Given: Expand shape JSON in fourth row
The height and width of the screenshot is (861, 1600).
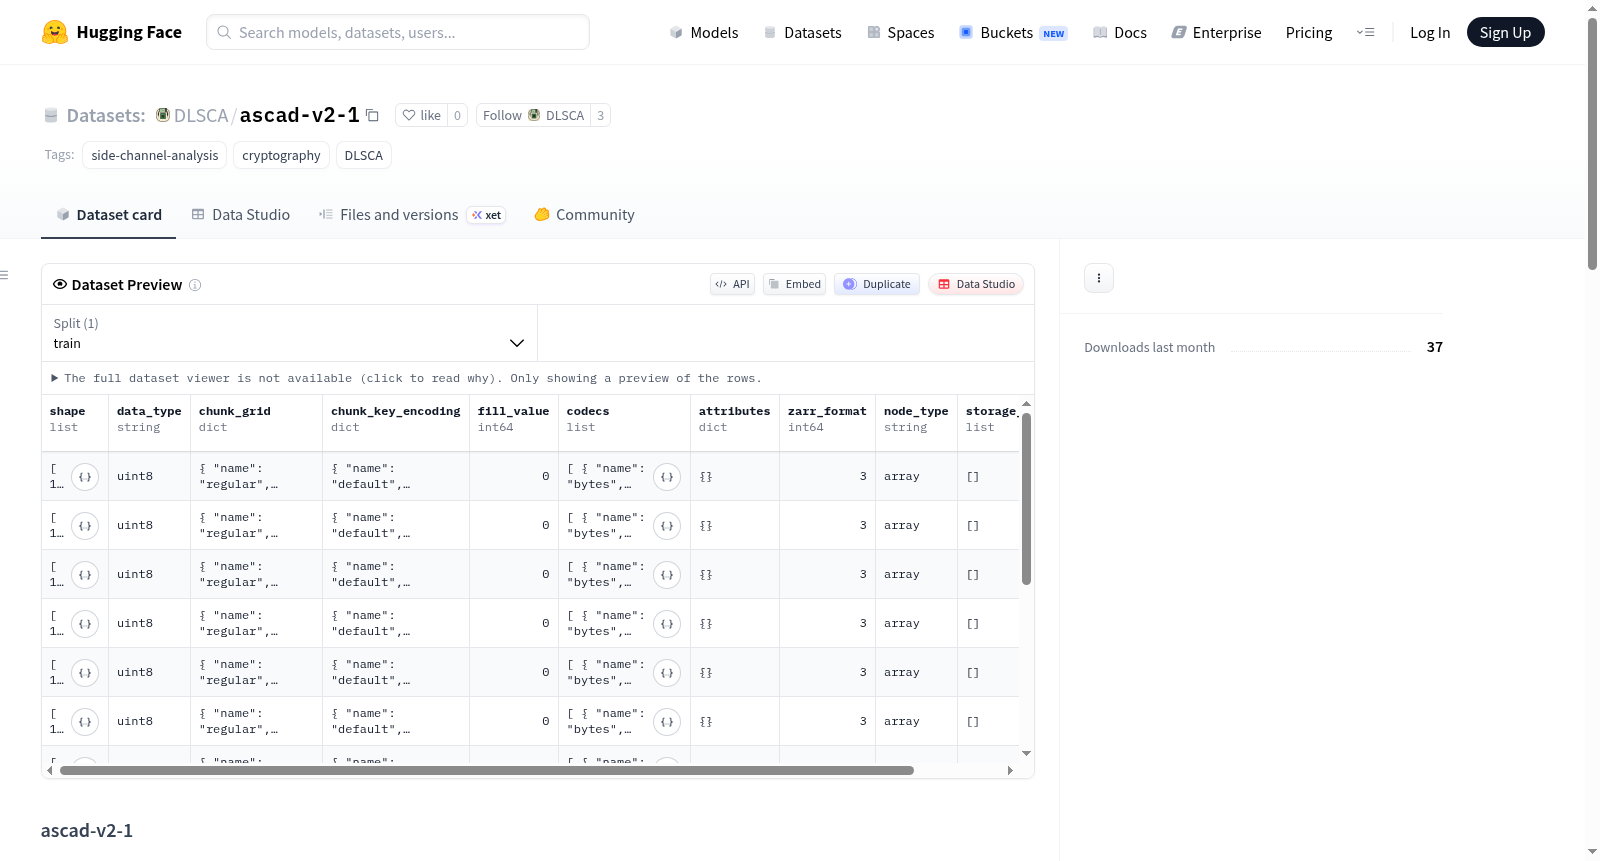Looking at the screenshot, I should point(85,624).
